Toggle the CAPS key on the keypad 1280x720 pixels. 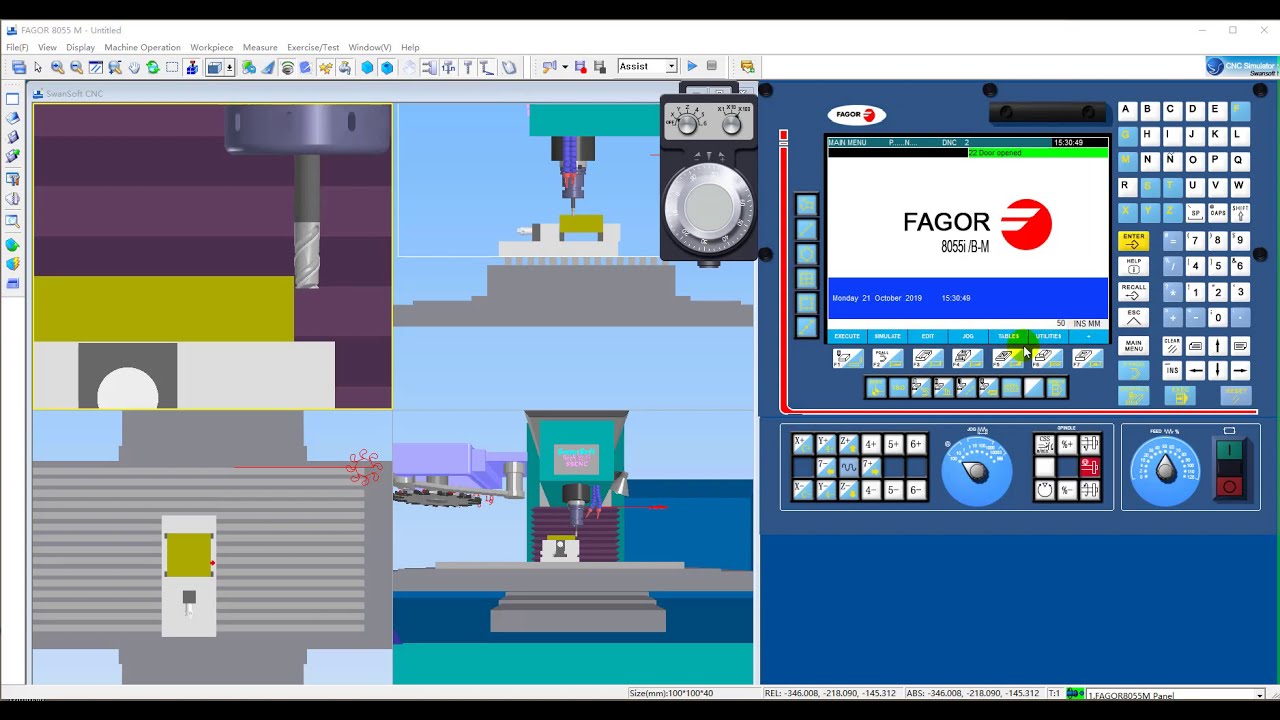point(1217,213)
